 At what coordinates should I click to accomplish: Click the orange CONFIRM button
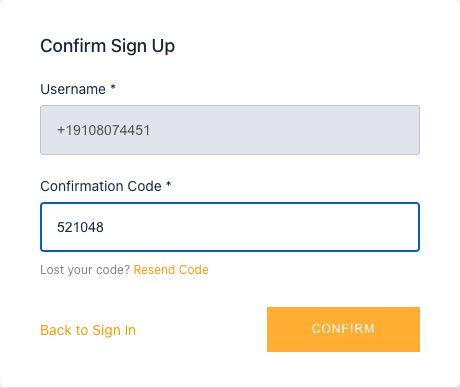pos(343,329)
